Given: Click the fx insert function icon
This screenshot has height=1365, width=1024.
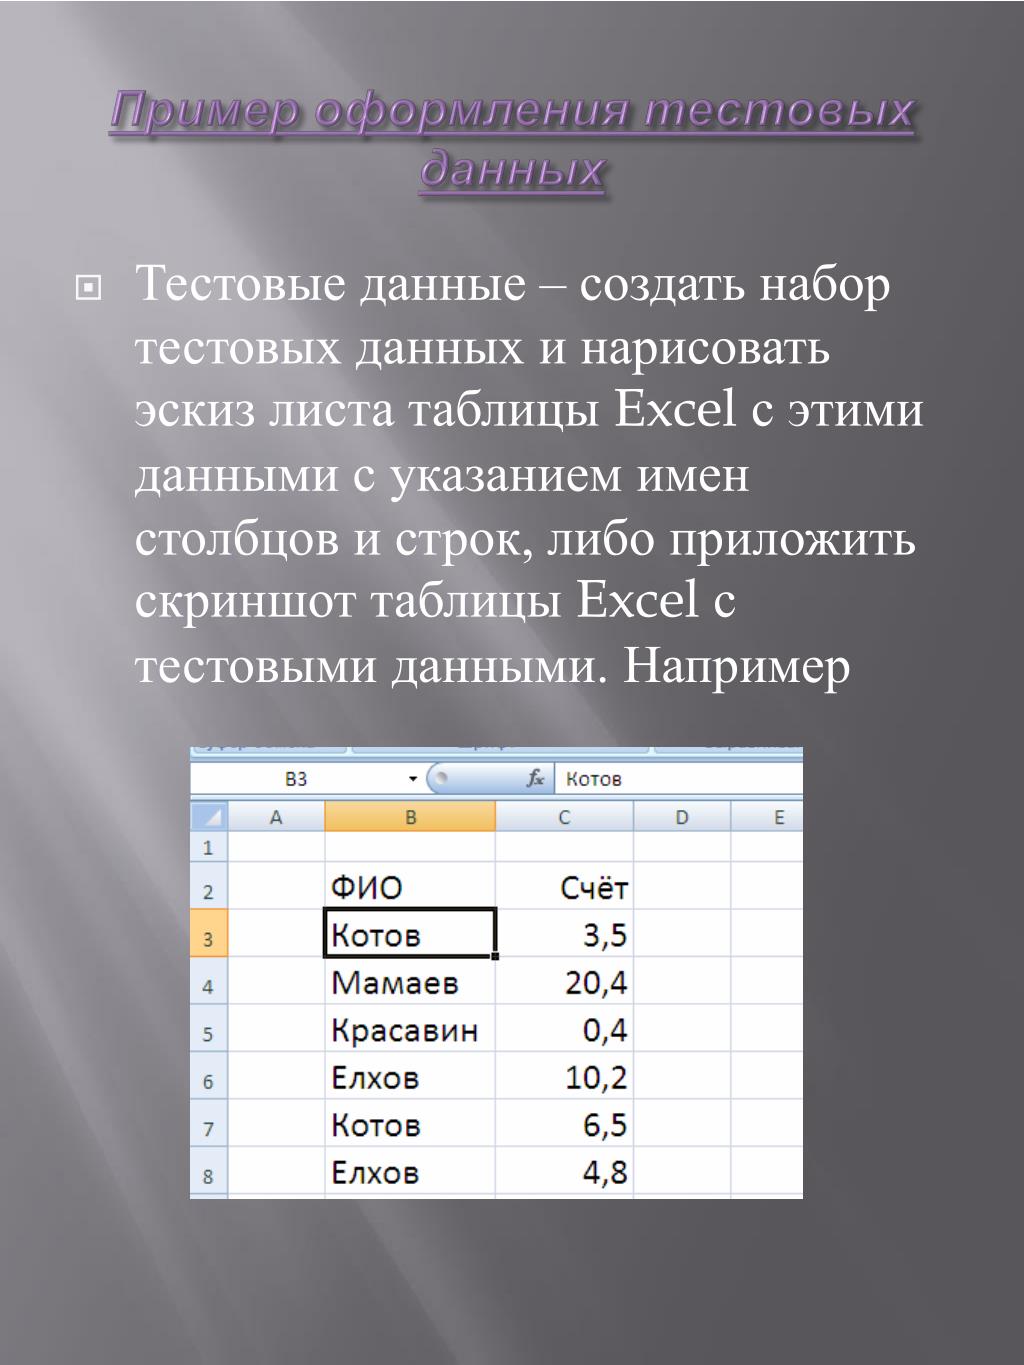Looking at the screenshot, I should (536, 778).
